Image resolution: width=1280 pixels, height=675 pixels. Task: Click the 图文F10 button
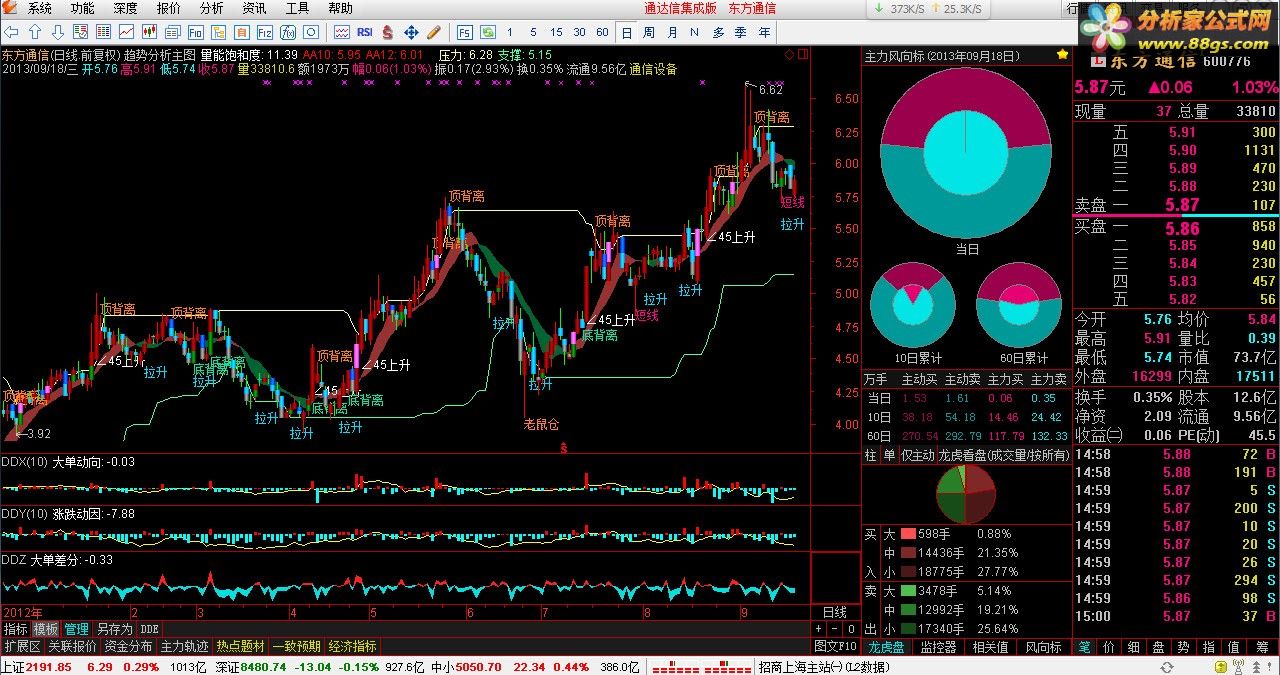click(834, 647)
